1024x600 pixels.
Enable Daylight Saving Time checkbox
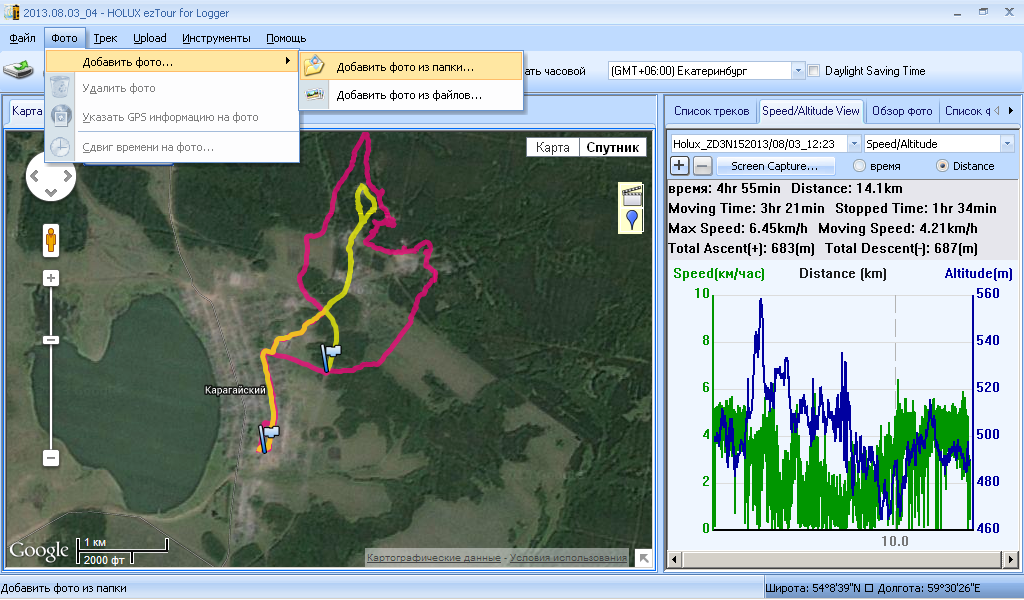pos(814,71)
